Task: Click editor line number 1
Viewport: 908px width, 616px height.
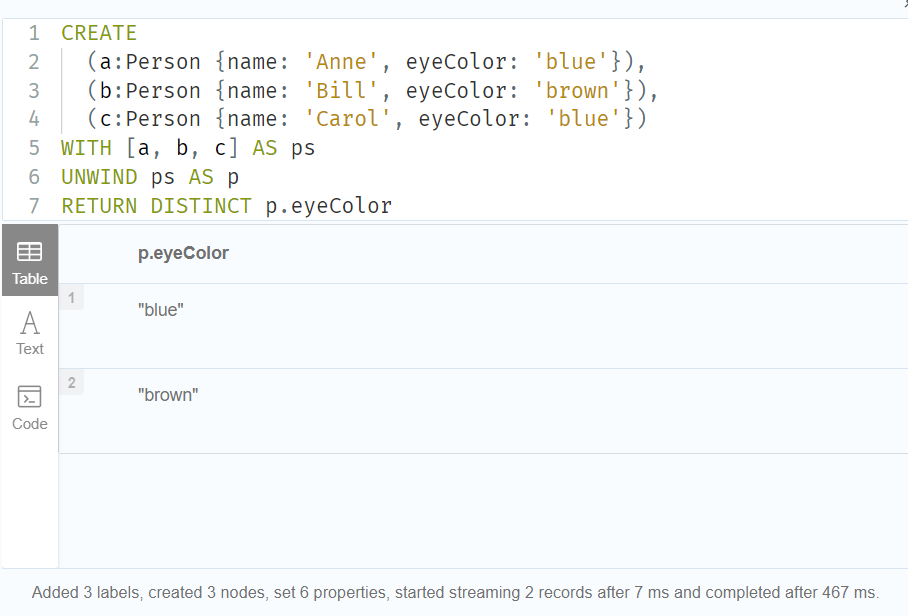Action: pos(34,33)
